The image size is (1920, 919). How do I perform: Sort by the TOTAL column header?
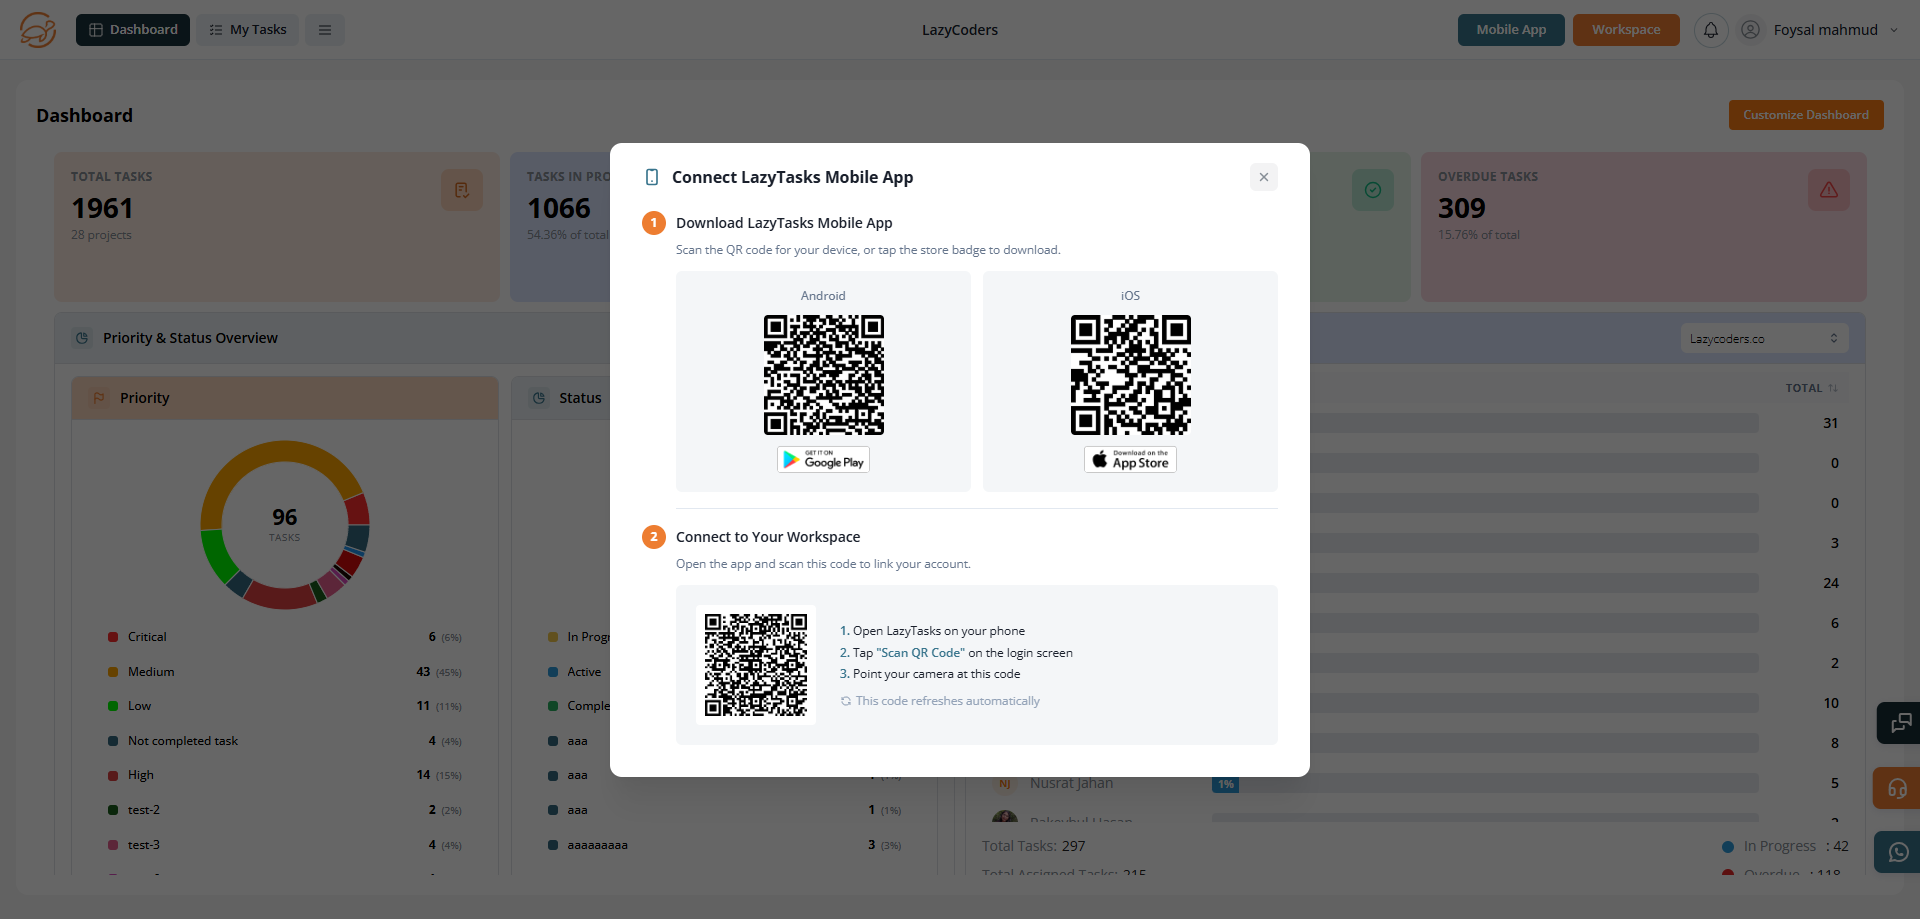1811,388
